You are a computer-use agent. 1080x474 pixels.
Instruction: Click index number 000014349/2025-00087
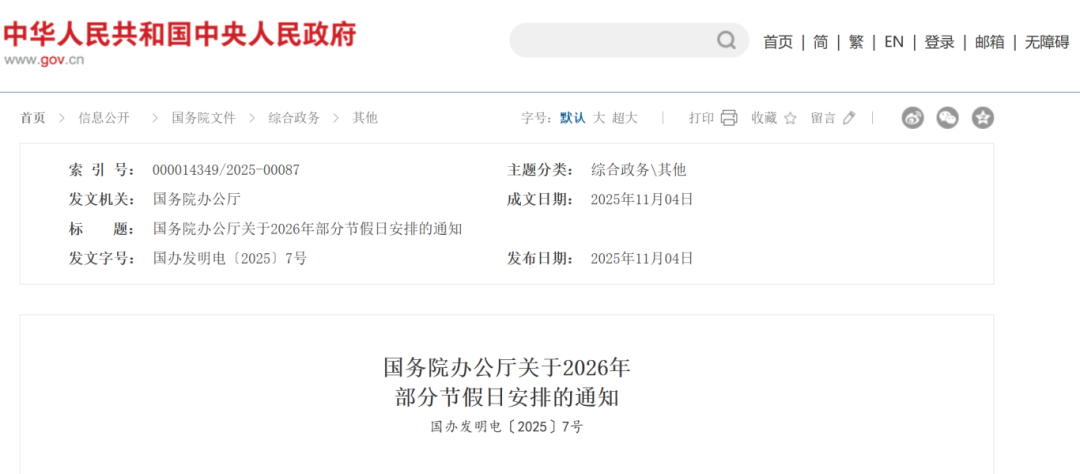pyautogui.click(x=227, y=170)
